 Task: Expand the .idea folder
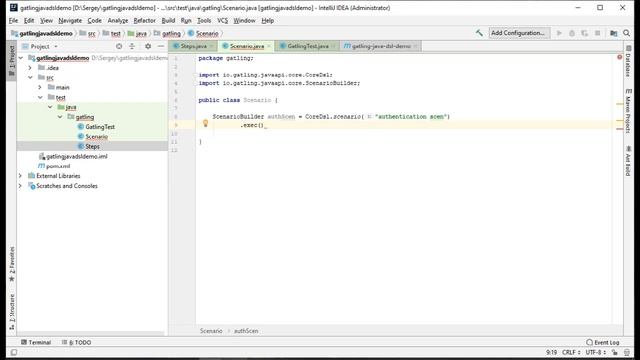30,68
